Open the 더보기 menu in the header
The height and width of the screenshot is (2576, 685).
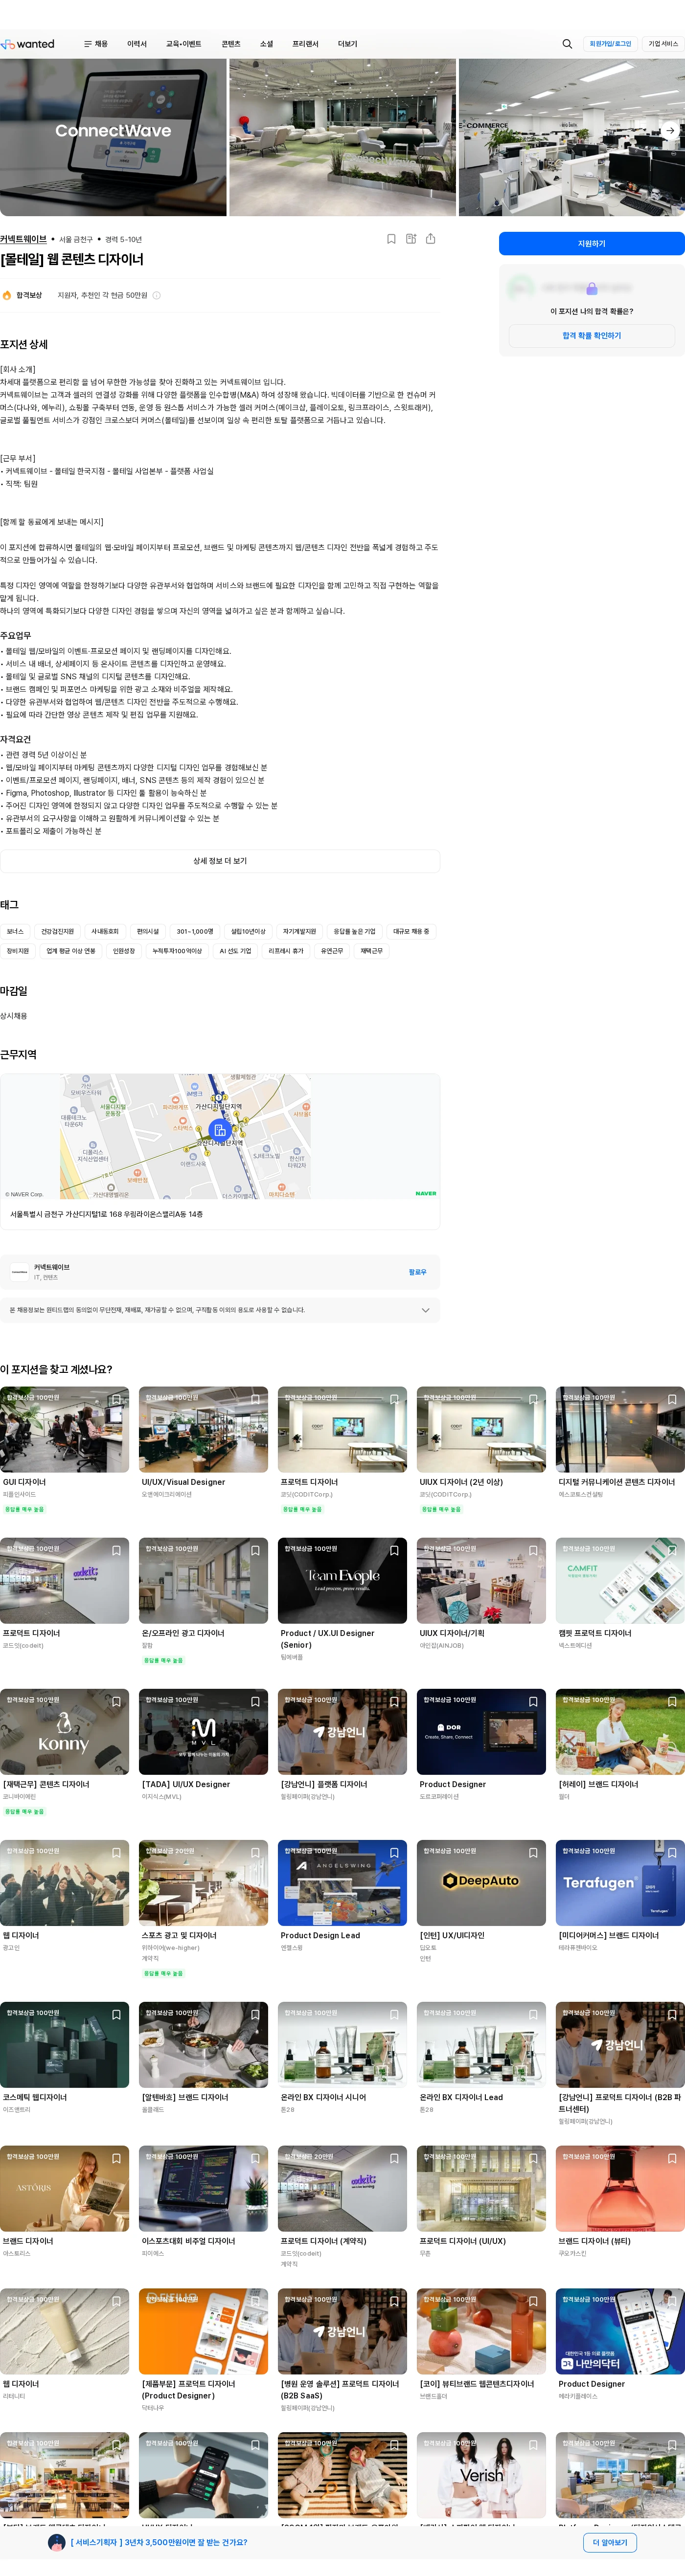tap(347, 44)
